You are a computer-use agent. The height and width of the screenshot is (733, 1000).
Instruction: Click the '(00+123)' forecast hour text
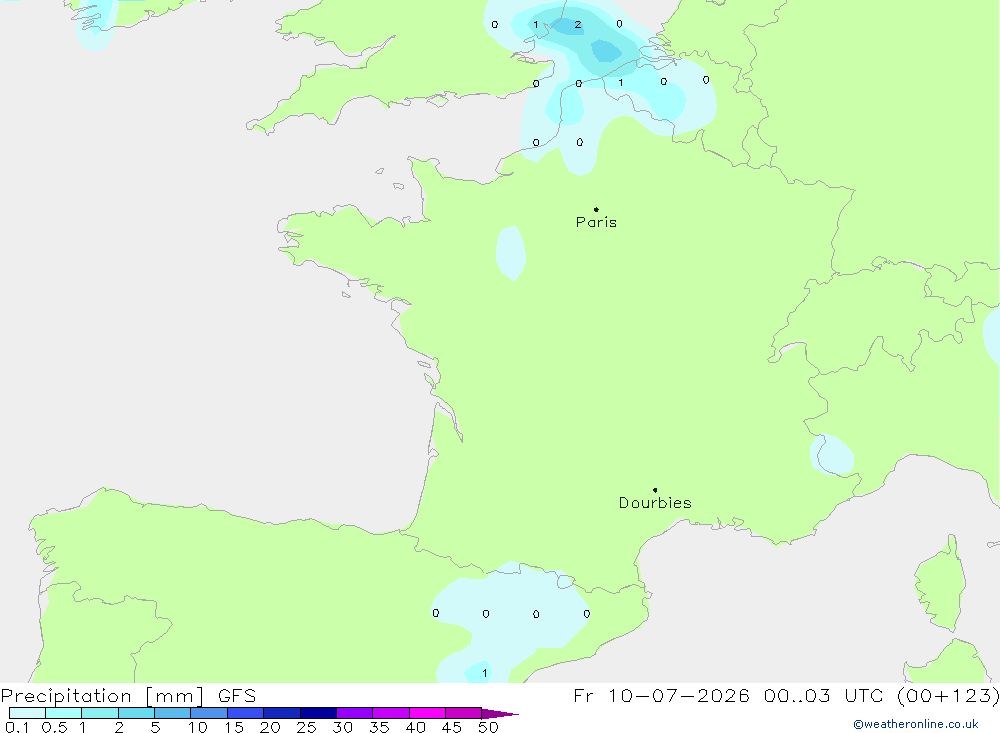click(948, 695)
